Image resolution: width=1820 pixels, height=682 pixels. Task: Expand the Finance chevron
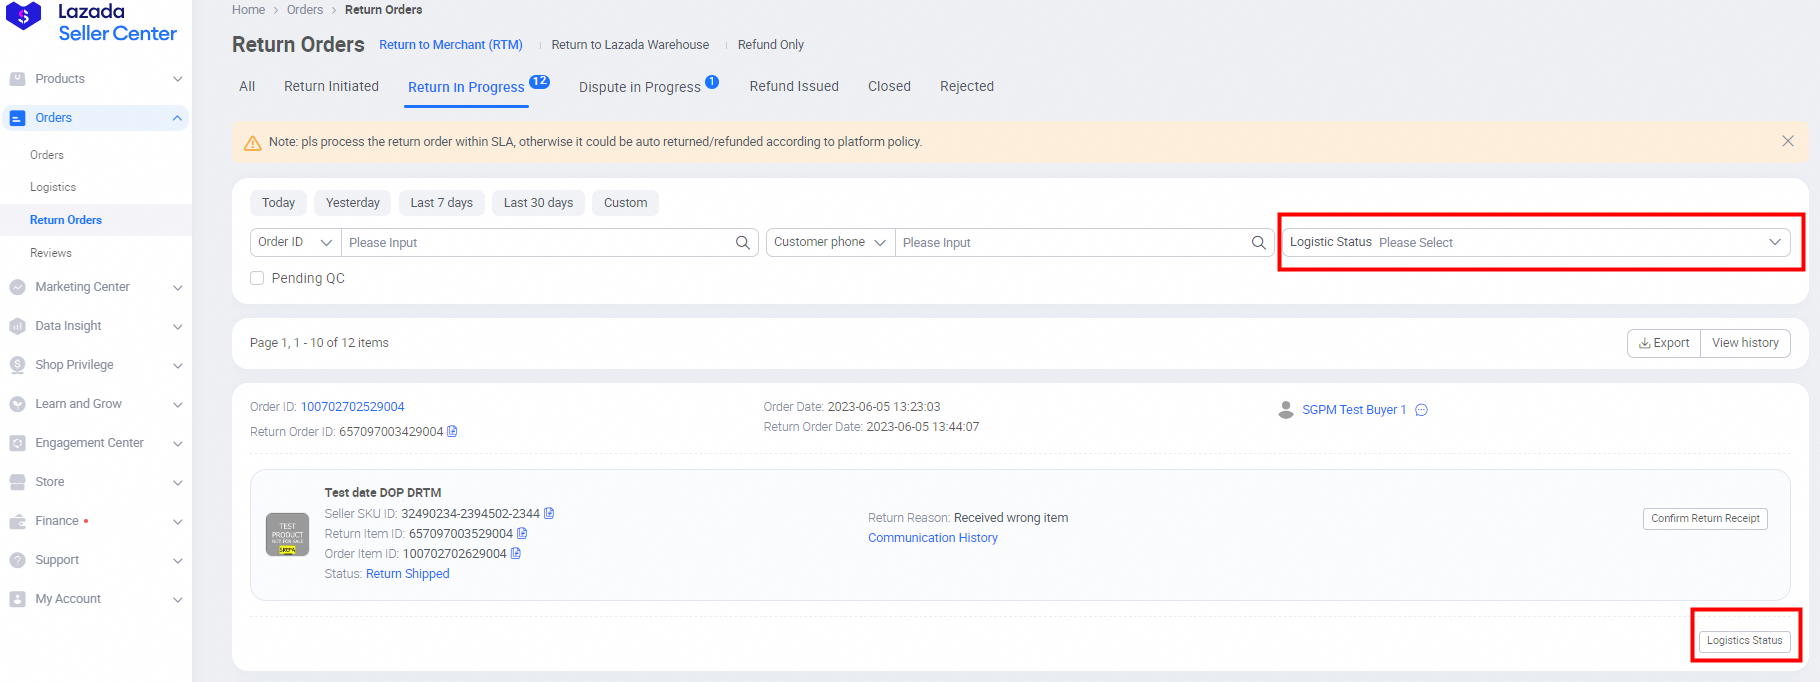click(x=177, y=521)
